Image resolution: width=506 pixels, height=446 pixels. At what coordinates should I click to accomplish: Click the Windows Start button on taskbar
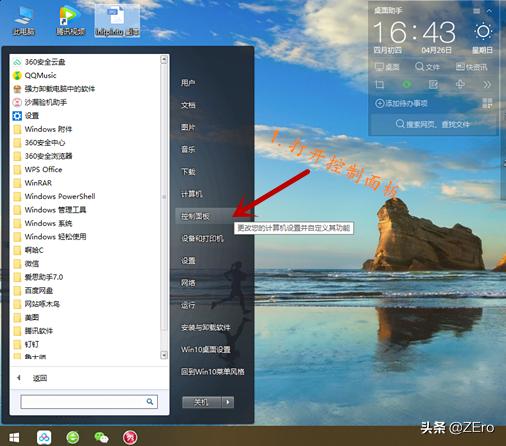14,437
